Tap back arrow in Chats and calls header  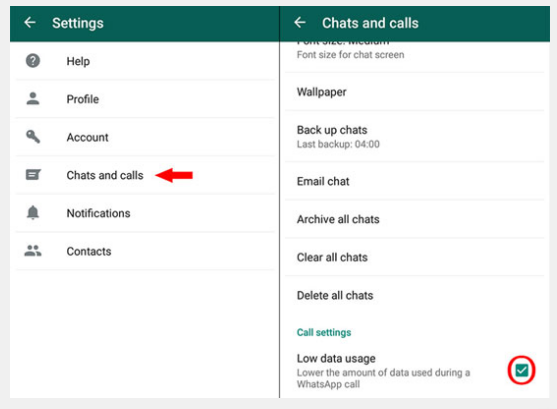[x=300, y=23]
